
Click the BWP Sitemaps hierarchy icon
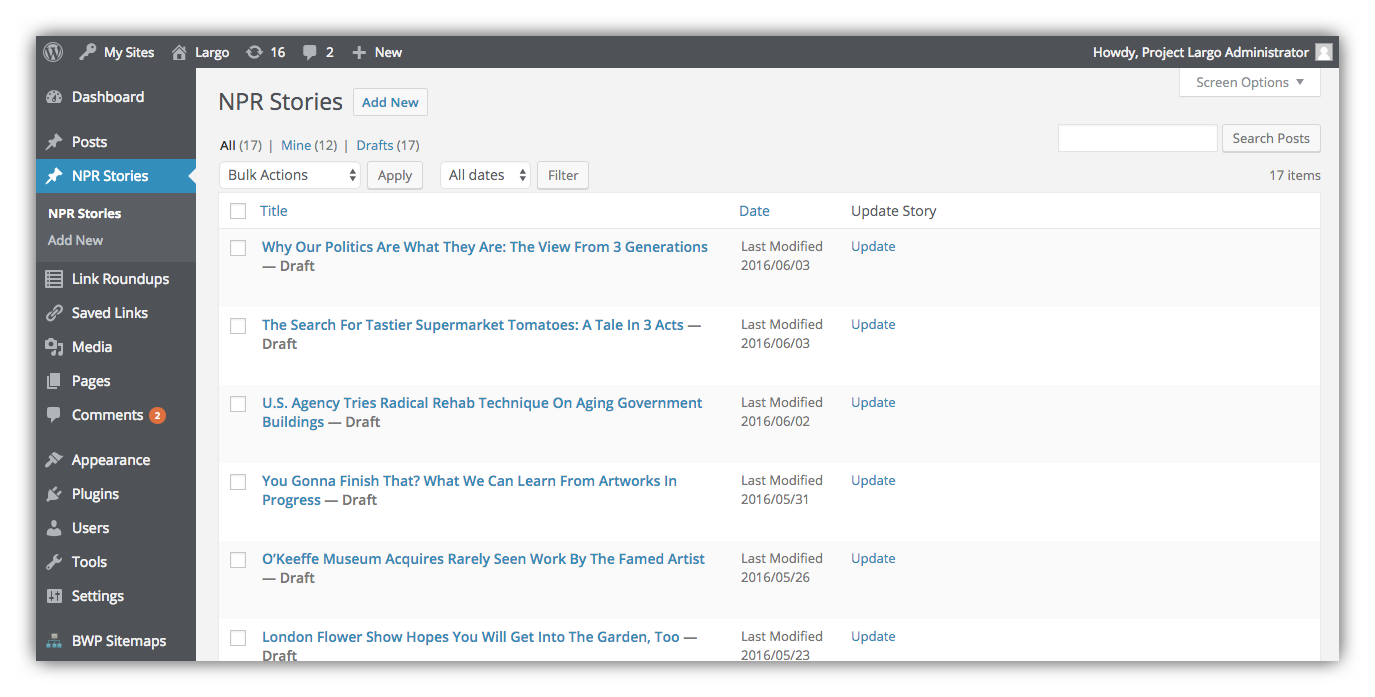54,641
